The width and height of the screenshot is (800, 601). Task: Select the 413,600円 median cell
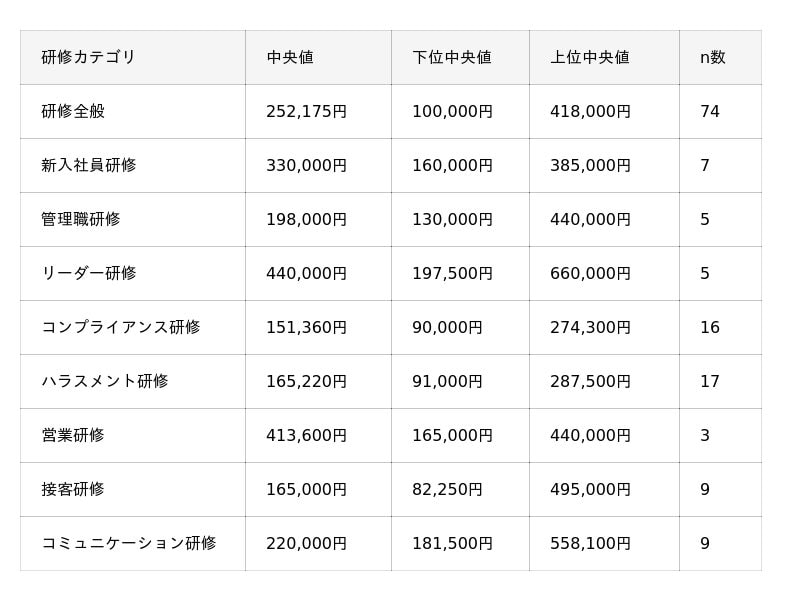click(306, 436)
